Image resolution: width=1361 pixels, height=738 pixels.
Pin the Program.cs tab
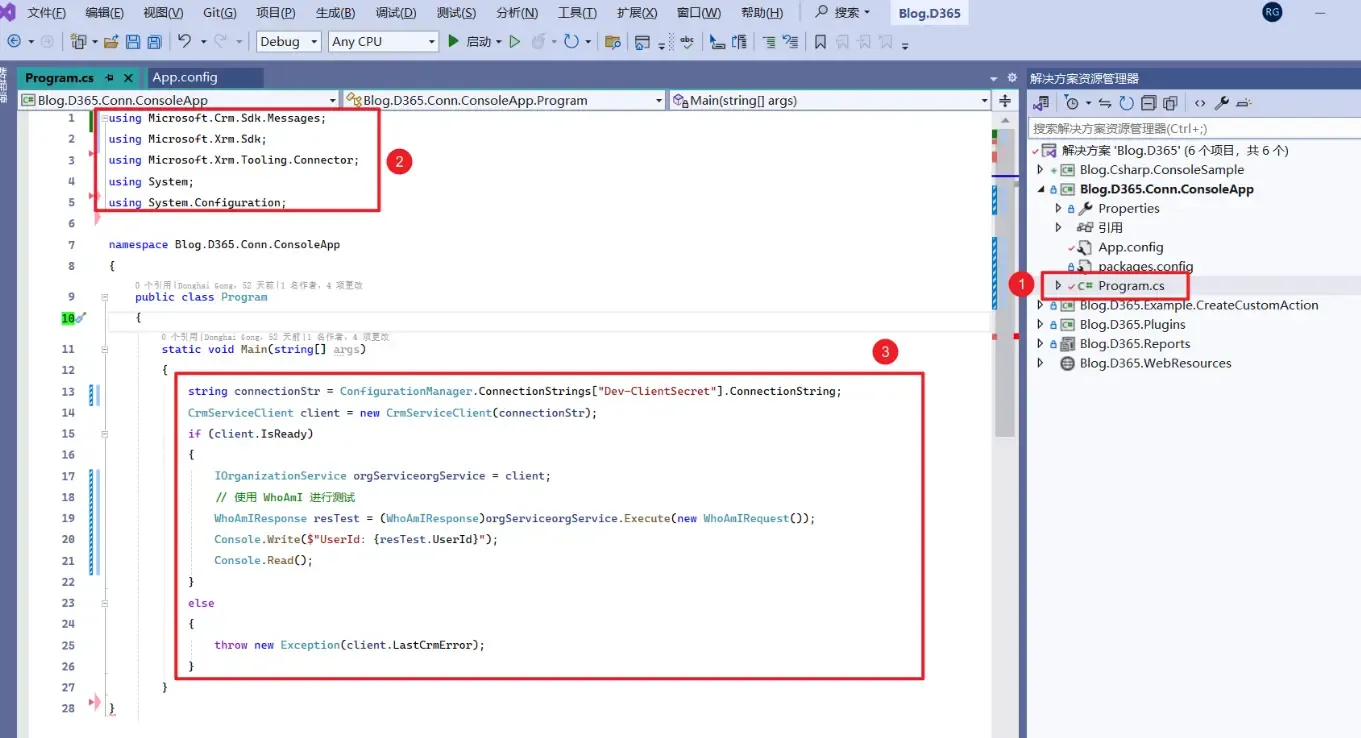click(x=110, y=78)
